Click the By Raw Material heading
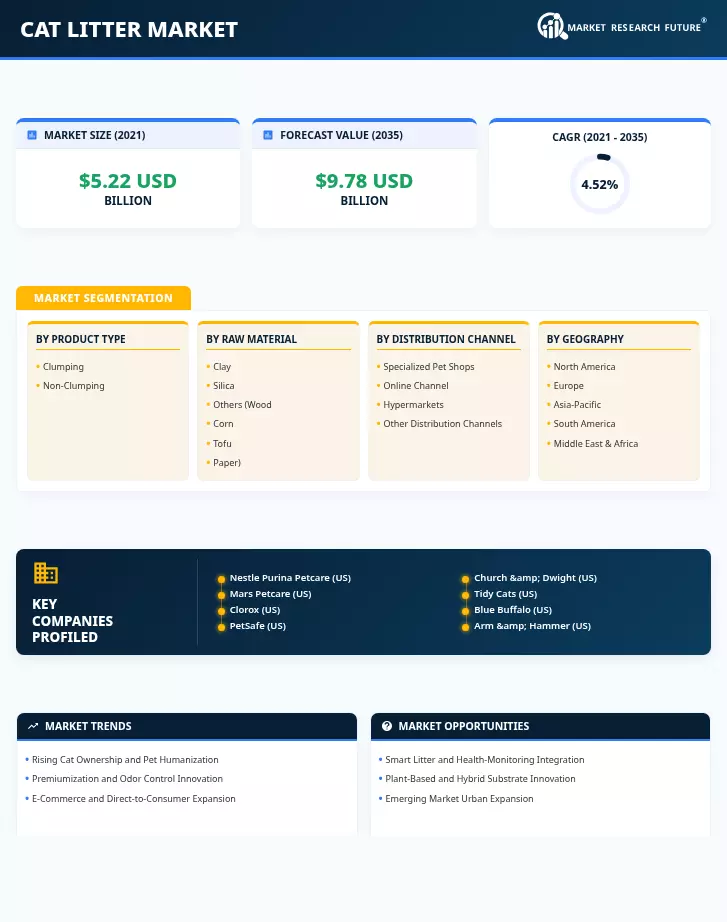This screenshot has width=727, height=922. point(251,339)
